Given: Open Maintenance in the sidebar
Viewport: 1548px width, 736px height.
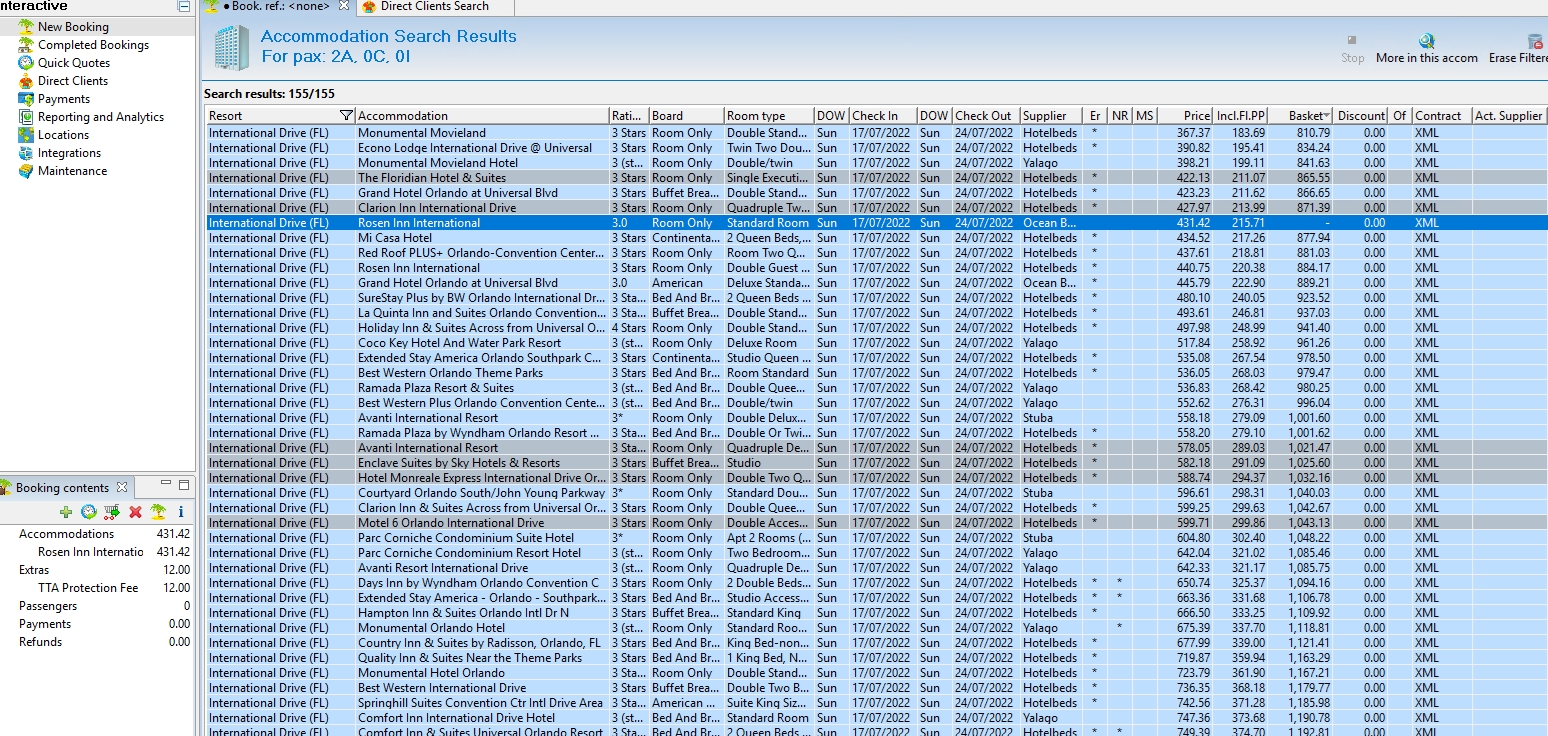Looking at the screenshot, I should [72, 171].
